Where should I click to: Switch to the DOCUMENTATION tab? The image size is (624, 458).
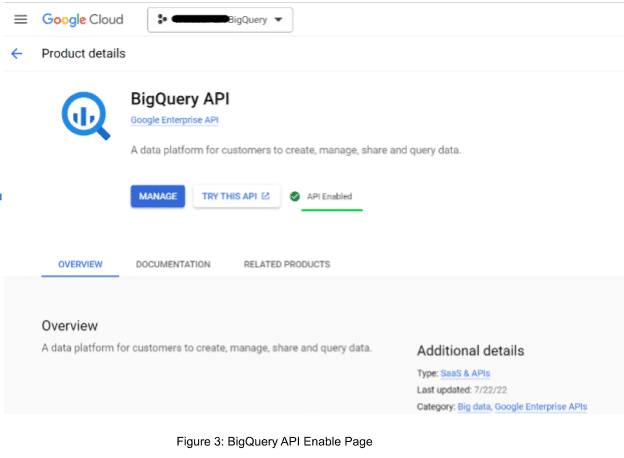click(173, 264)
